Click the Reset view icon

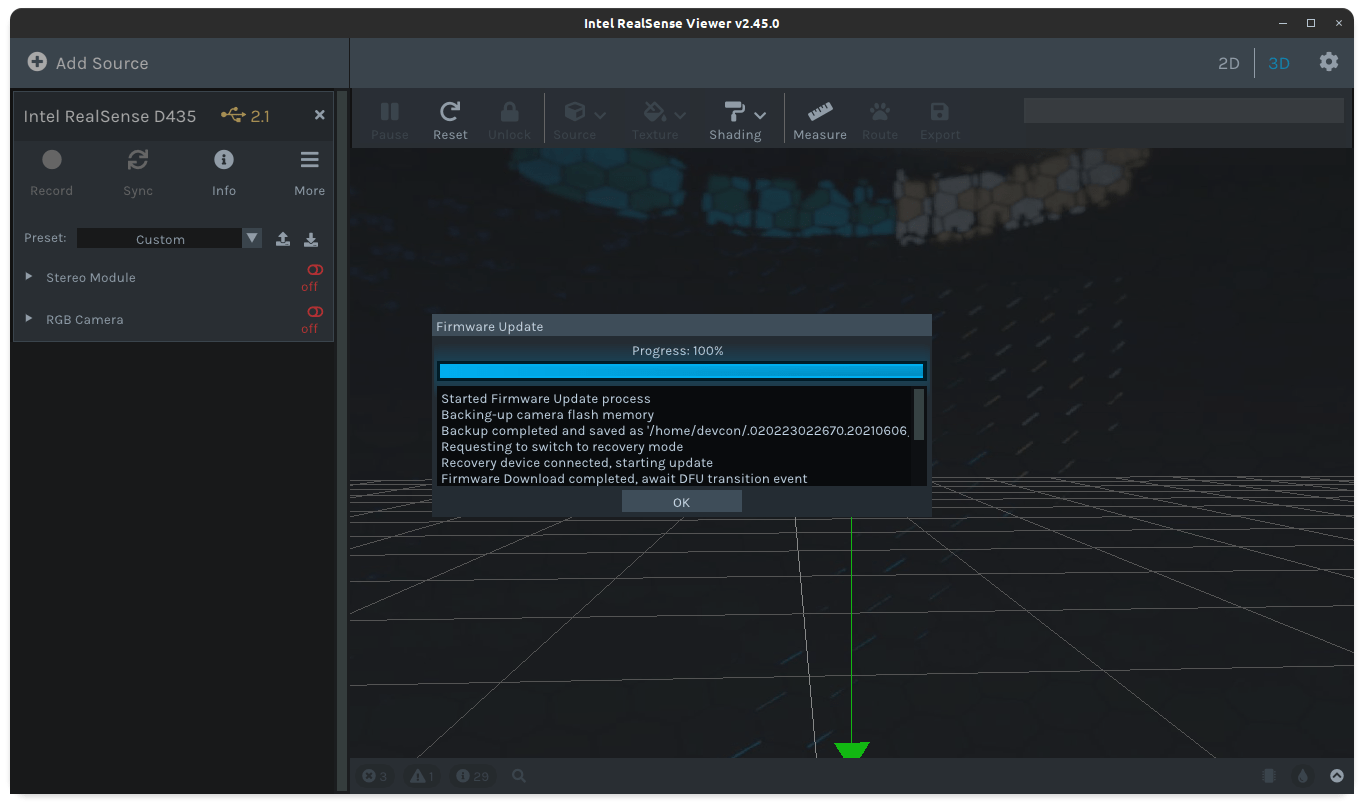click(450, 112)
